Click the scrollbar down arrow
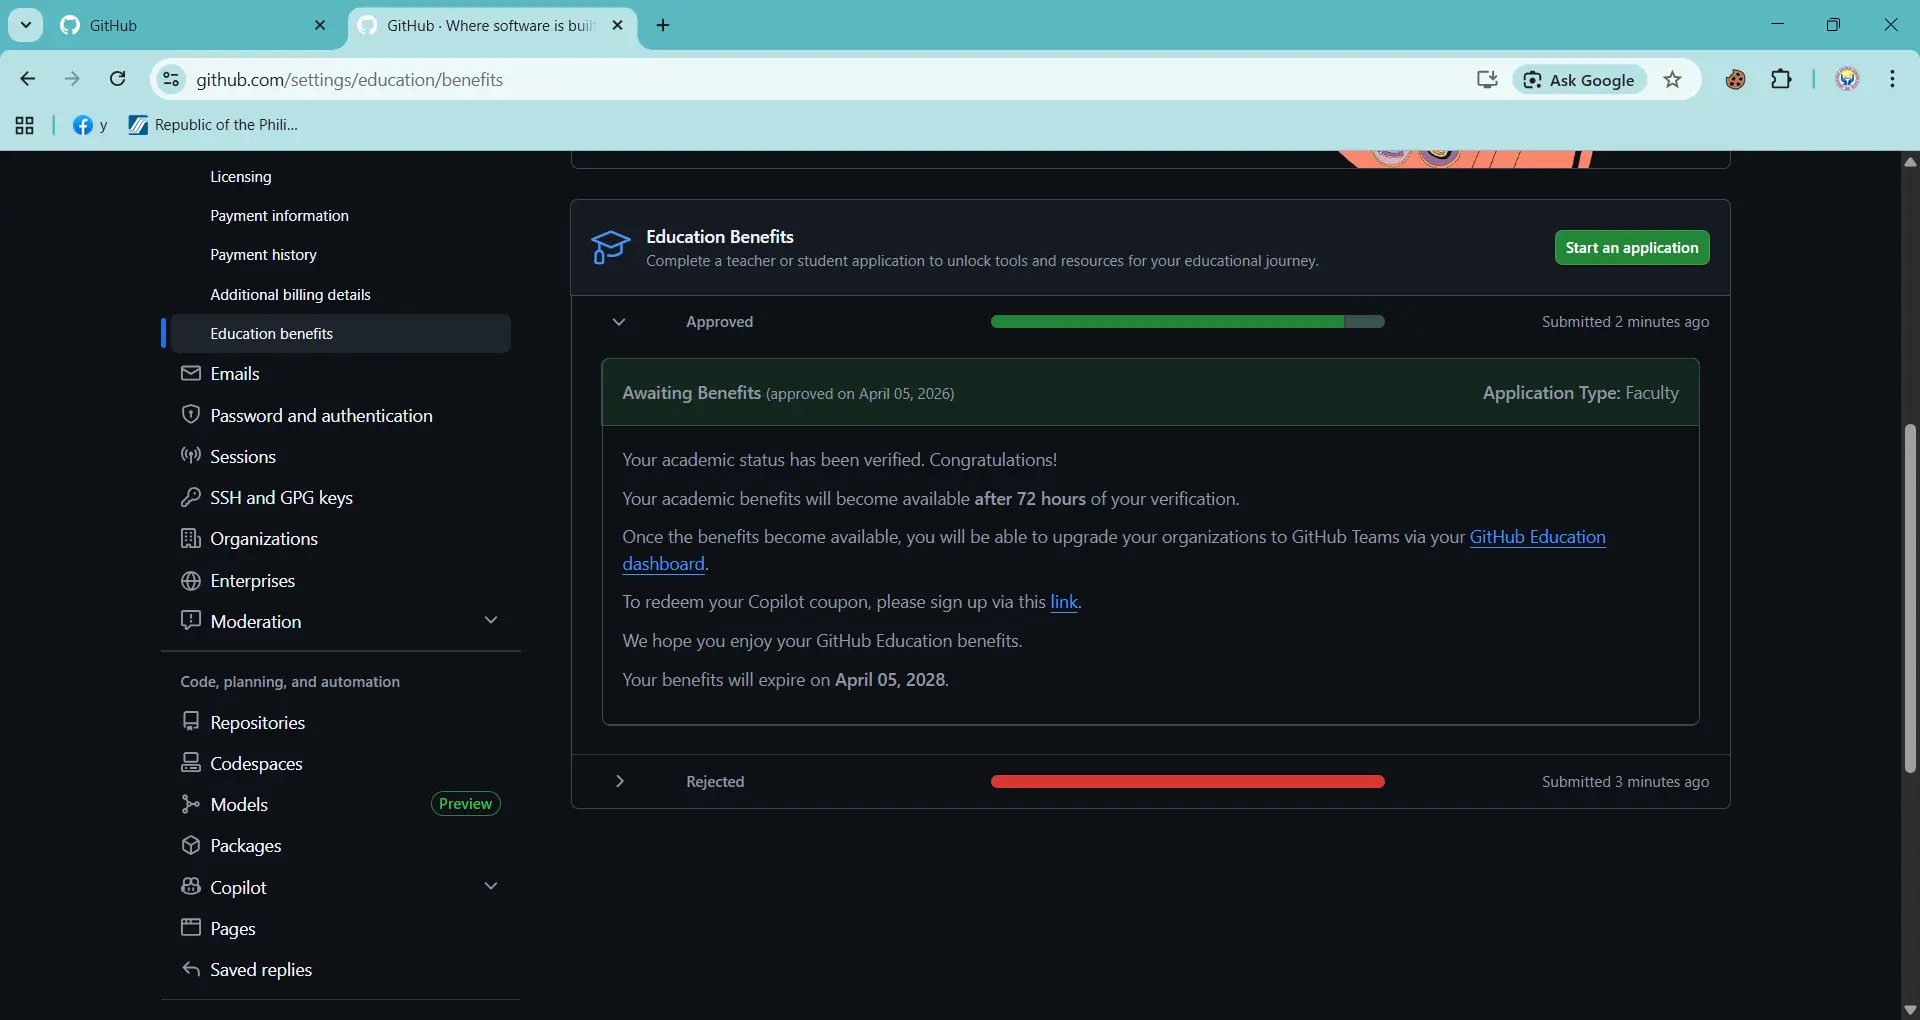Screen dimensions: 1920x1020 pyautogui.click(x=1909, y=1009)
